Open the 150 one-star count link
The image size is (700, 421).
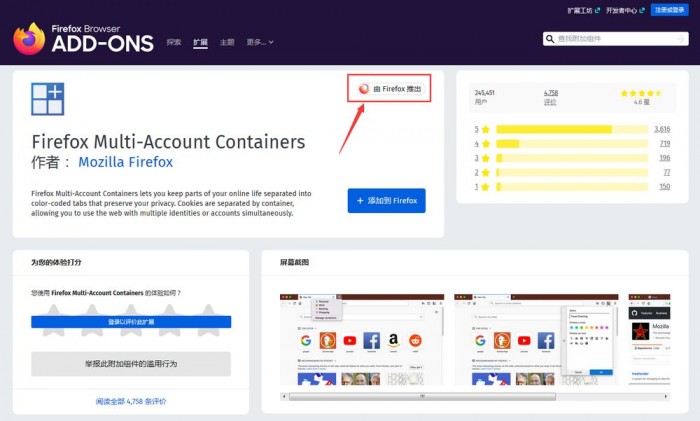(x=665, y=187)
